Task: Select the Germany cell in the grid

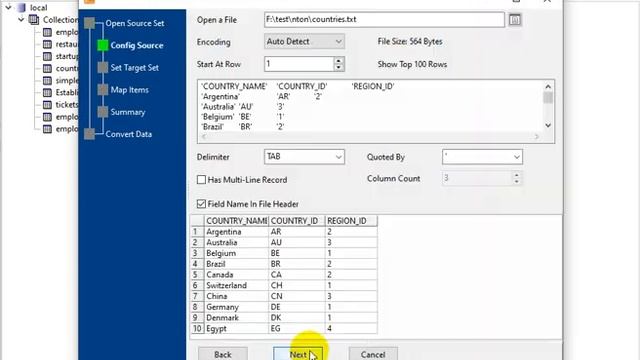Action: click(x=236, y=307)
